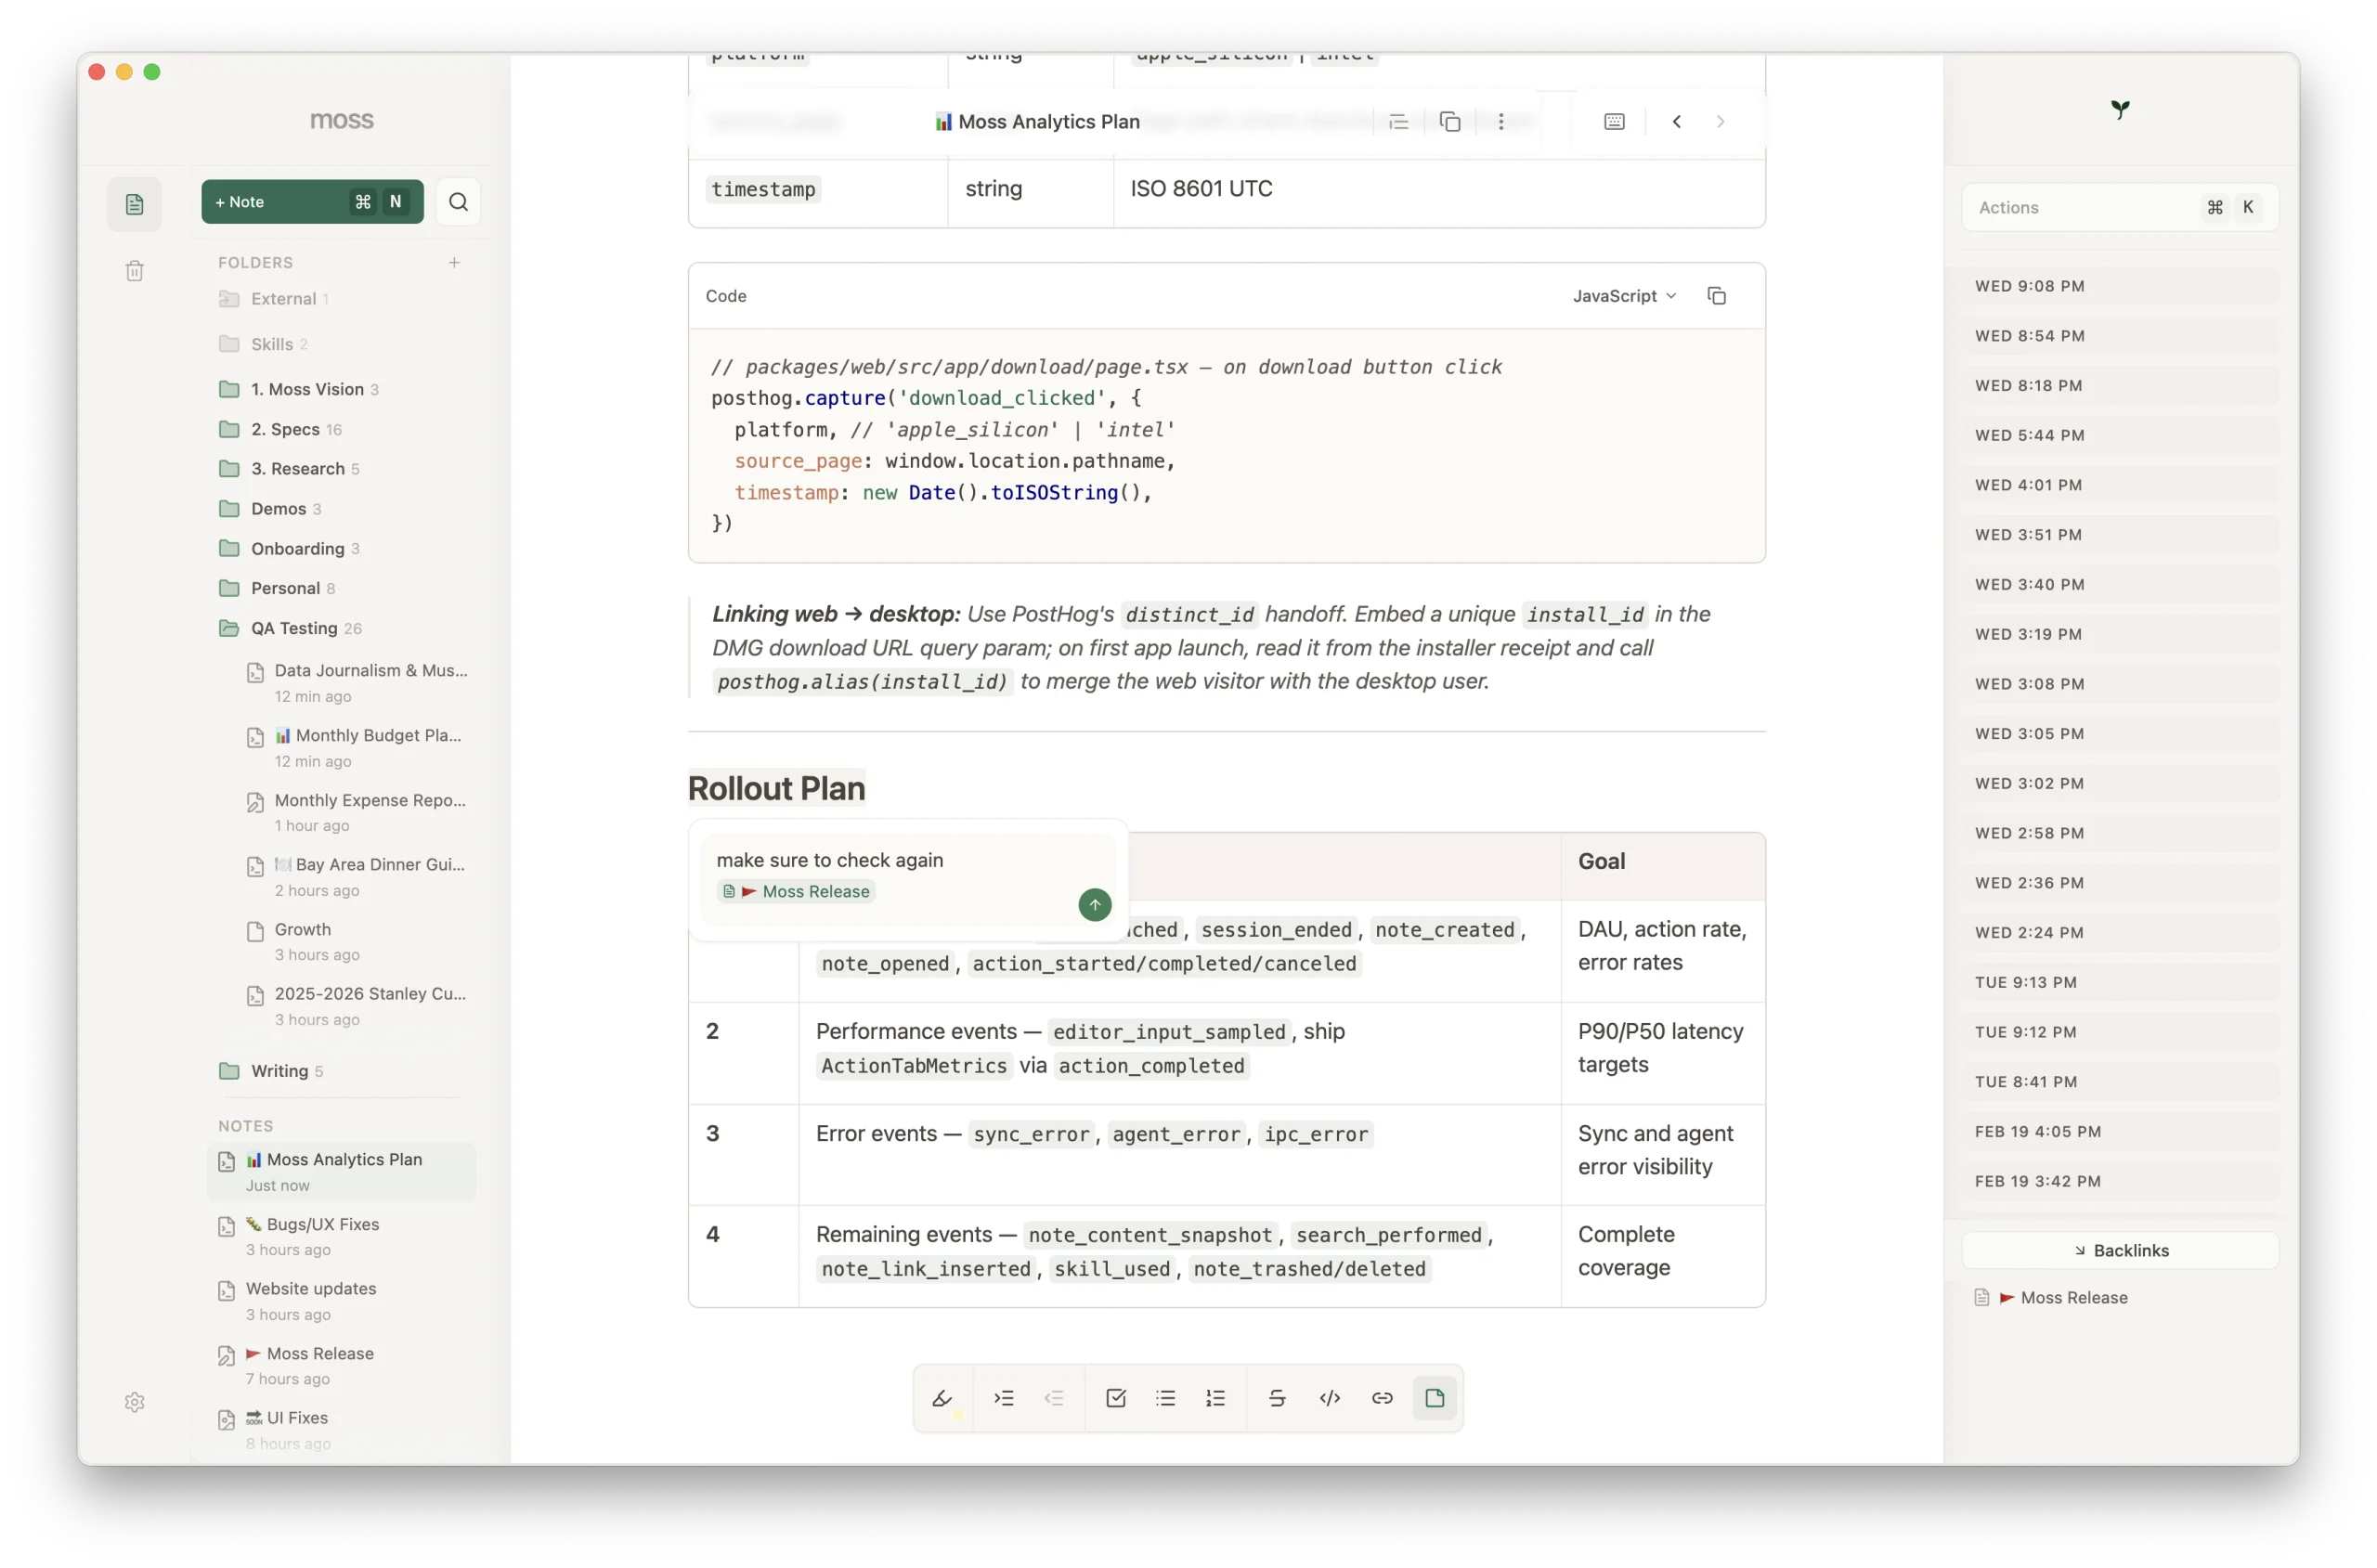The image size is (2377, 1568).
Task: Open the search in the sidebar
Action: click(x=458, y=202)
